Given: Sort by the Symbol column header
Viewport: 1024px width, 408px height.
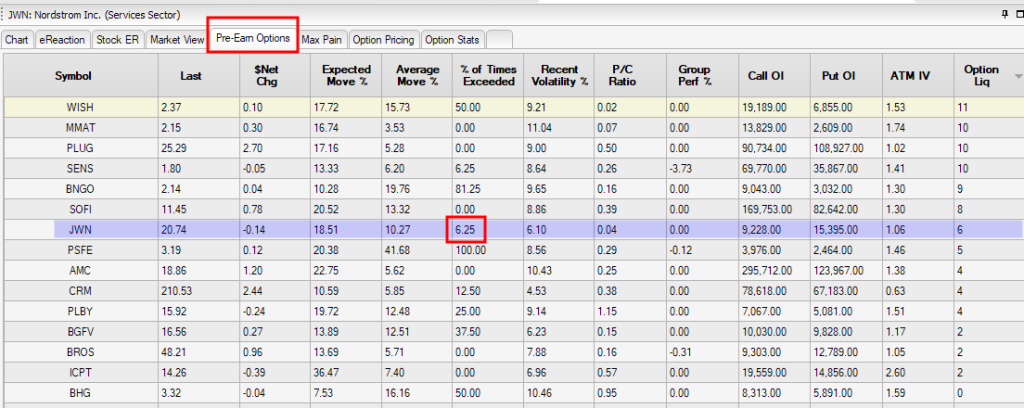Looking at the screenshot, I should point(81,76).
